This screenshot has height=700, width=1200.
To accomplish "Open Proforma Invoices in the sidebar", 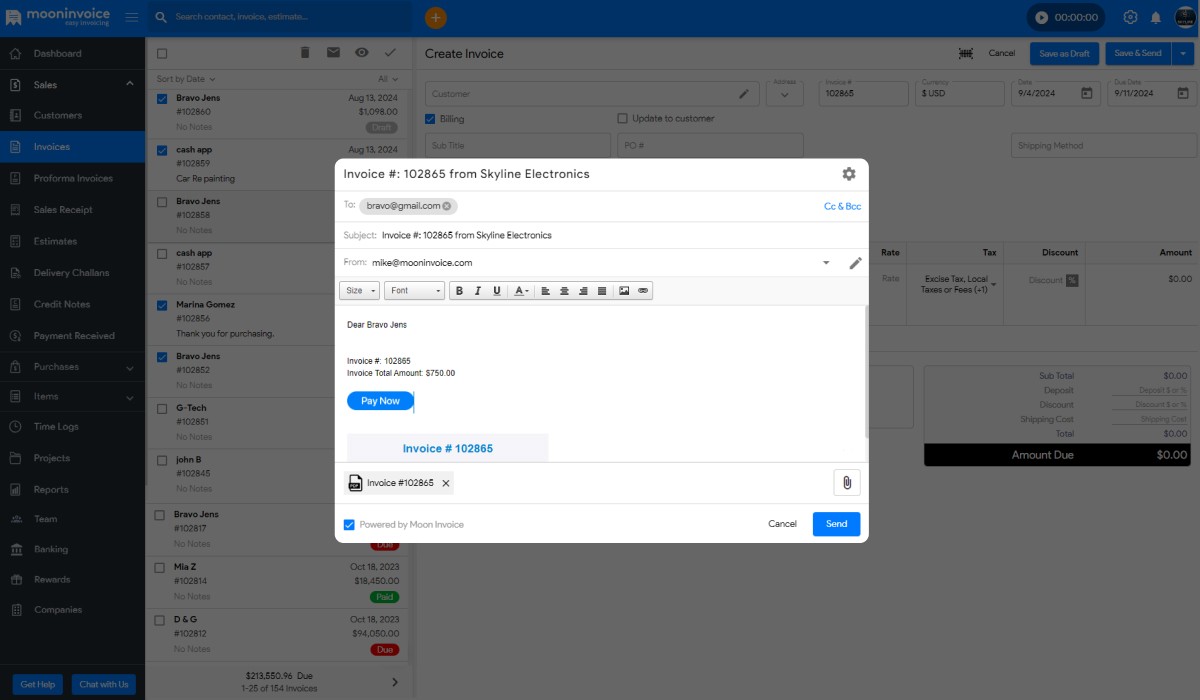I will [72, 178].
